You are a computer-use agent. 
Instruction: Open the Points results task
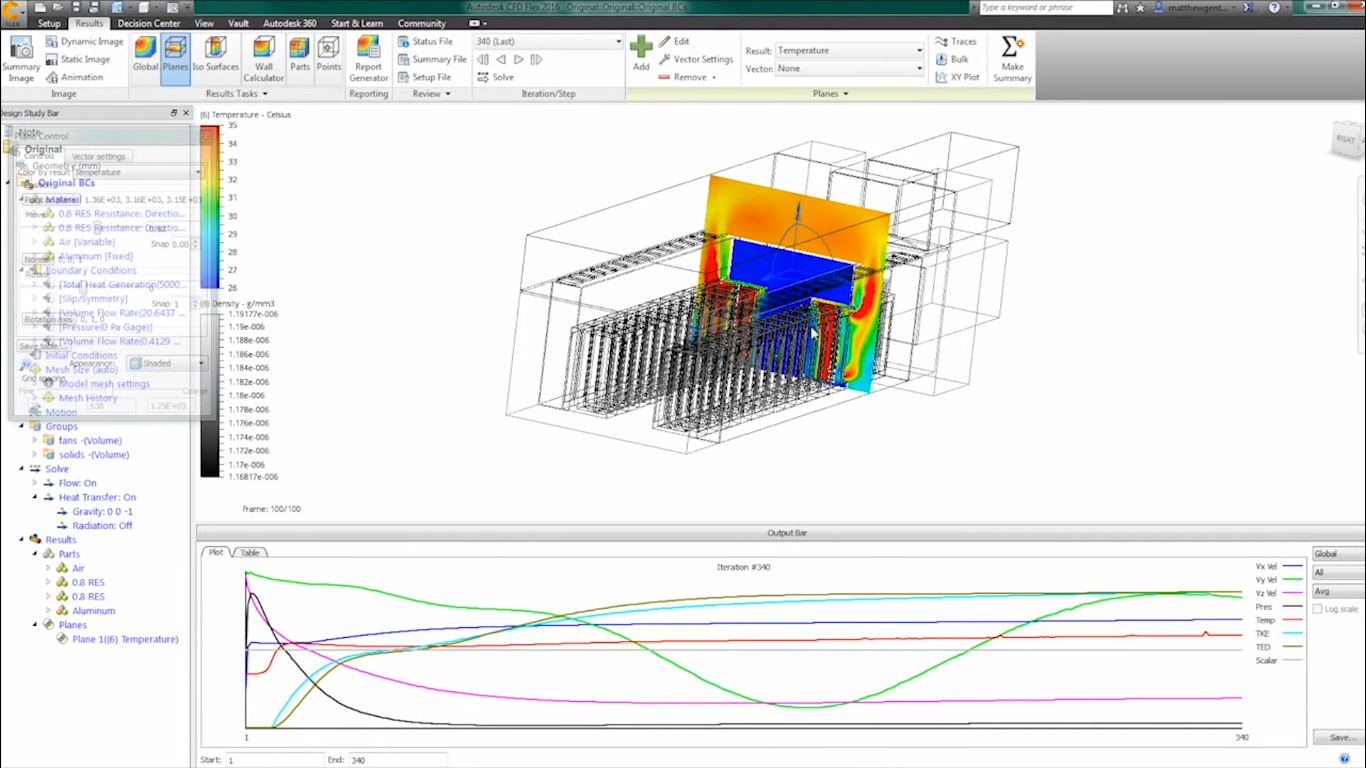click(329, 56)
